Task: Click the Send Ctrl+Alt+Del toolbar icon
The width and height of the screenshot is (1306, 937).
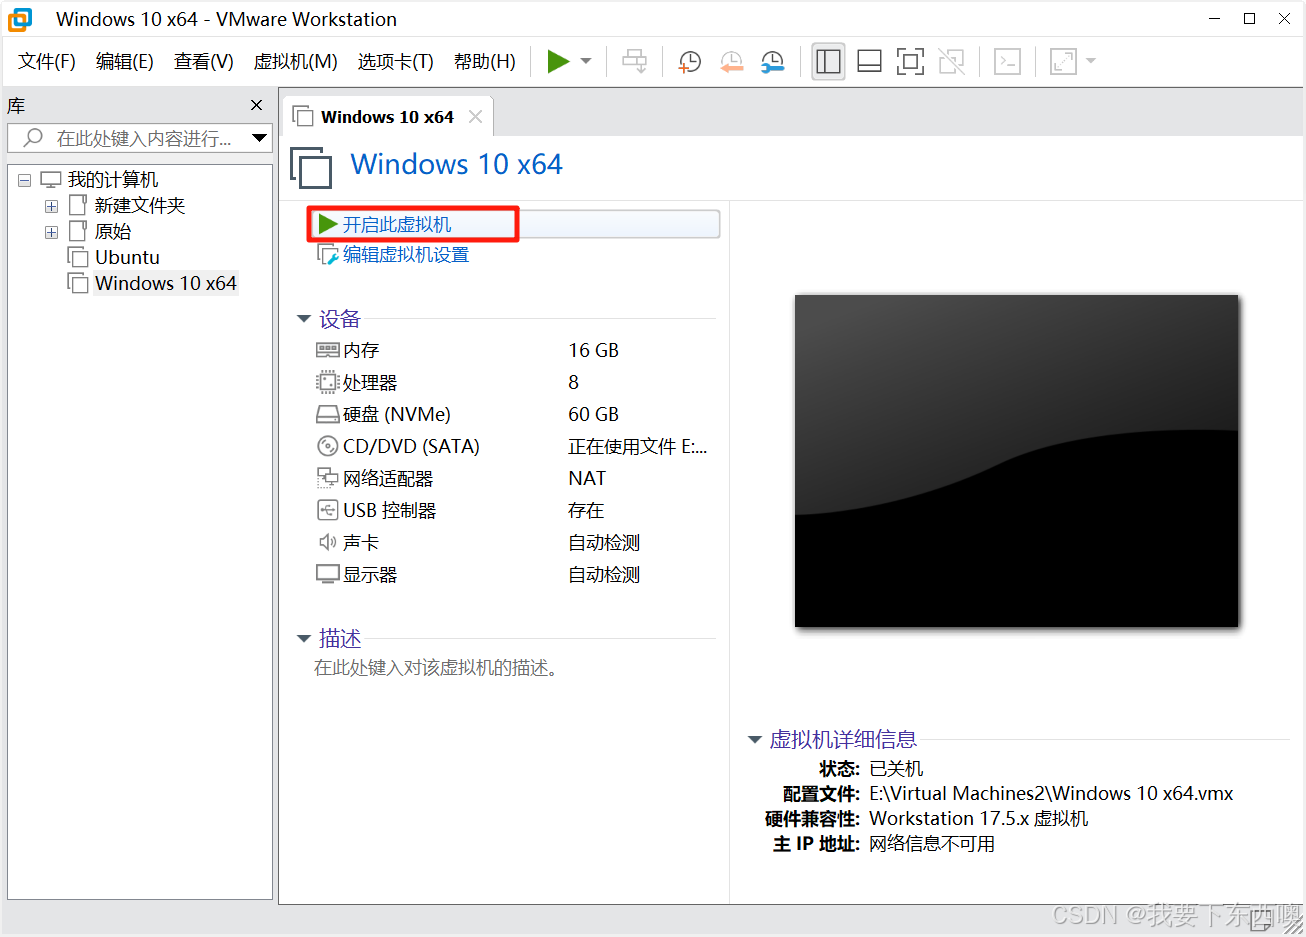Action: coord(634,62)
